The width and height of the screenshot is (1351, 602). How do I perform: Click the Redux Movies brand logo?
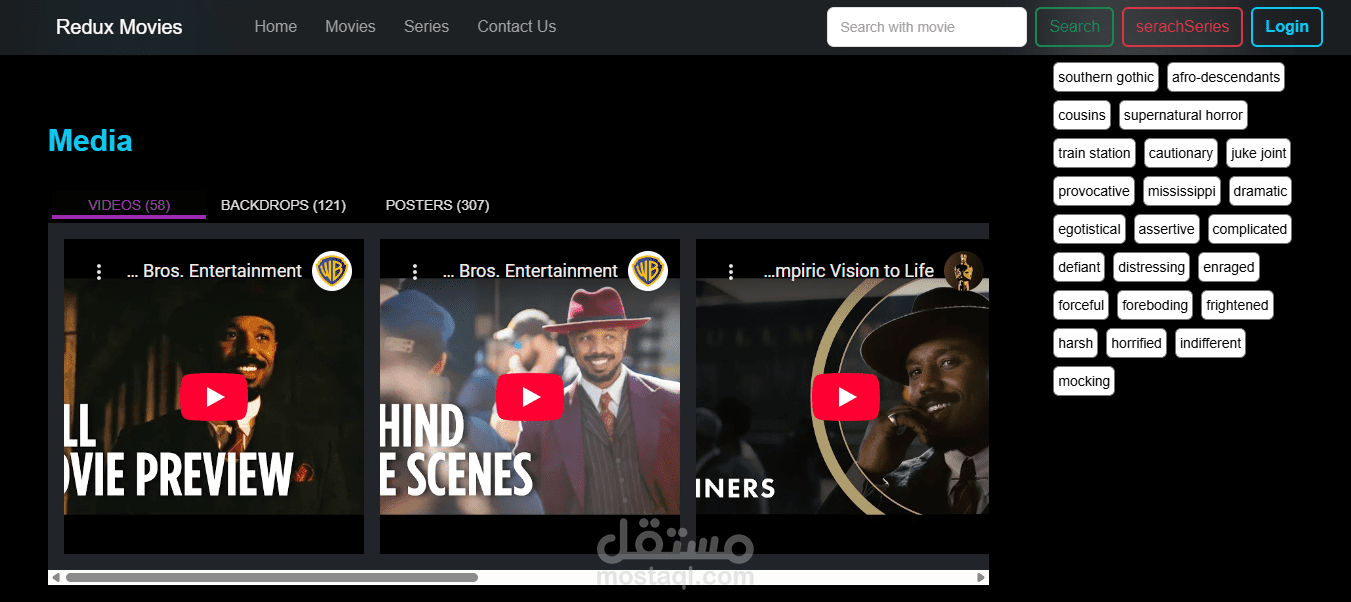pos(119,27)
